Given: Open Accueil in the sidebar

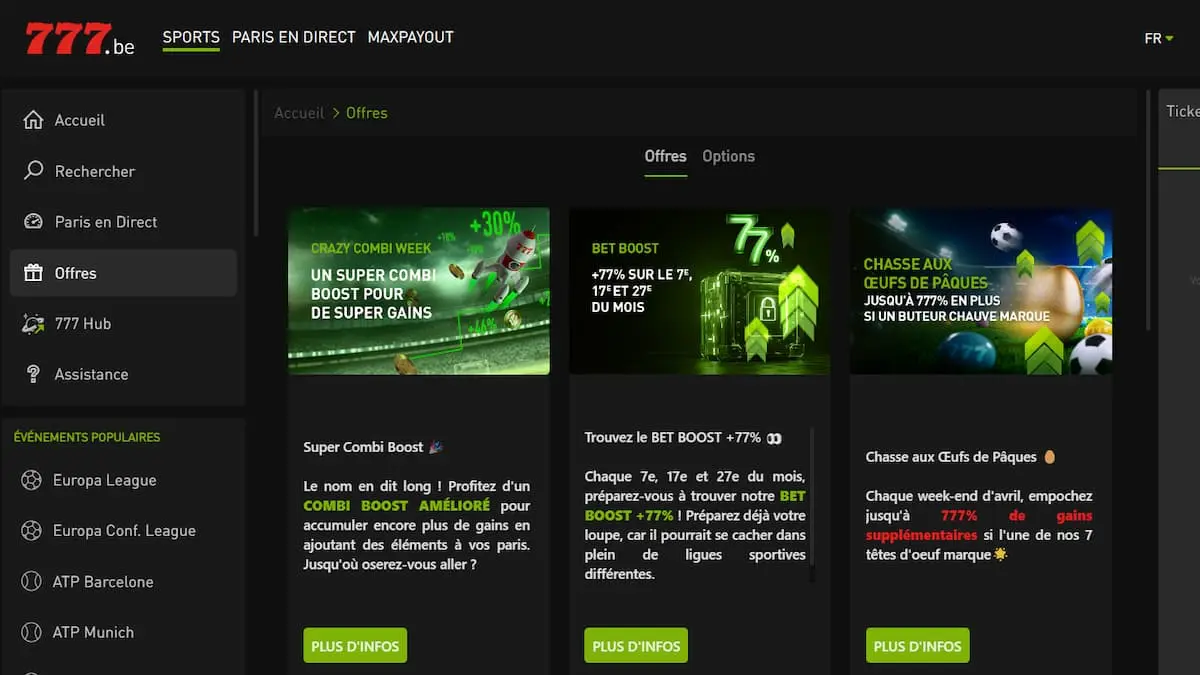Looking at the screenshot, I should click(x=123, y=120).
